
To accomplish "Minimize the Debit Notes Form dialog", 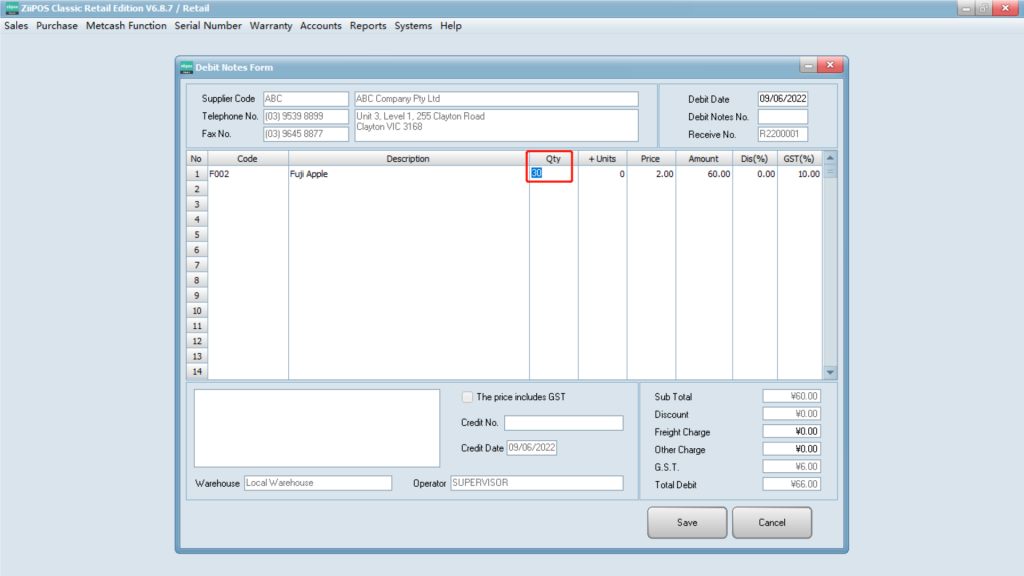I will pyautogui.click(x=807, y=66).
